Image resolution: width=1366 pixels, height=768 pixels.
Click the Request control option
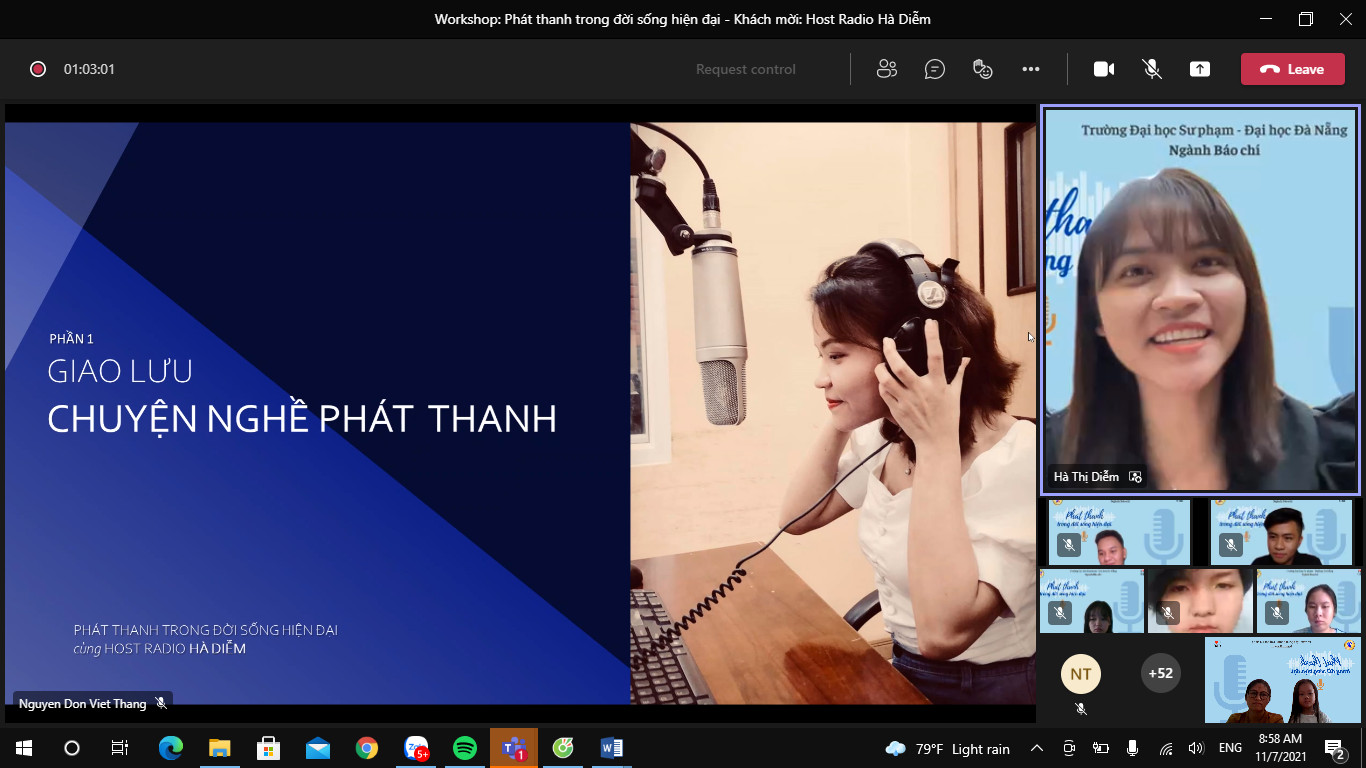click(x=746, y=69)
